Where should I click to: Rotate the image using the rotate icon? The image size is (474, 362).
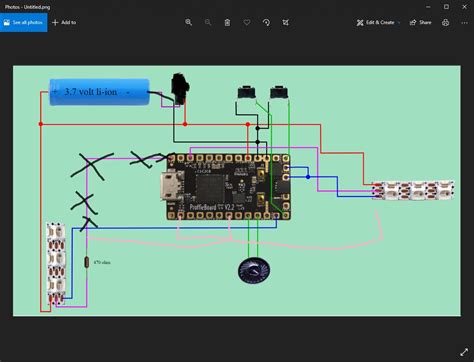coord(266,22)
